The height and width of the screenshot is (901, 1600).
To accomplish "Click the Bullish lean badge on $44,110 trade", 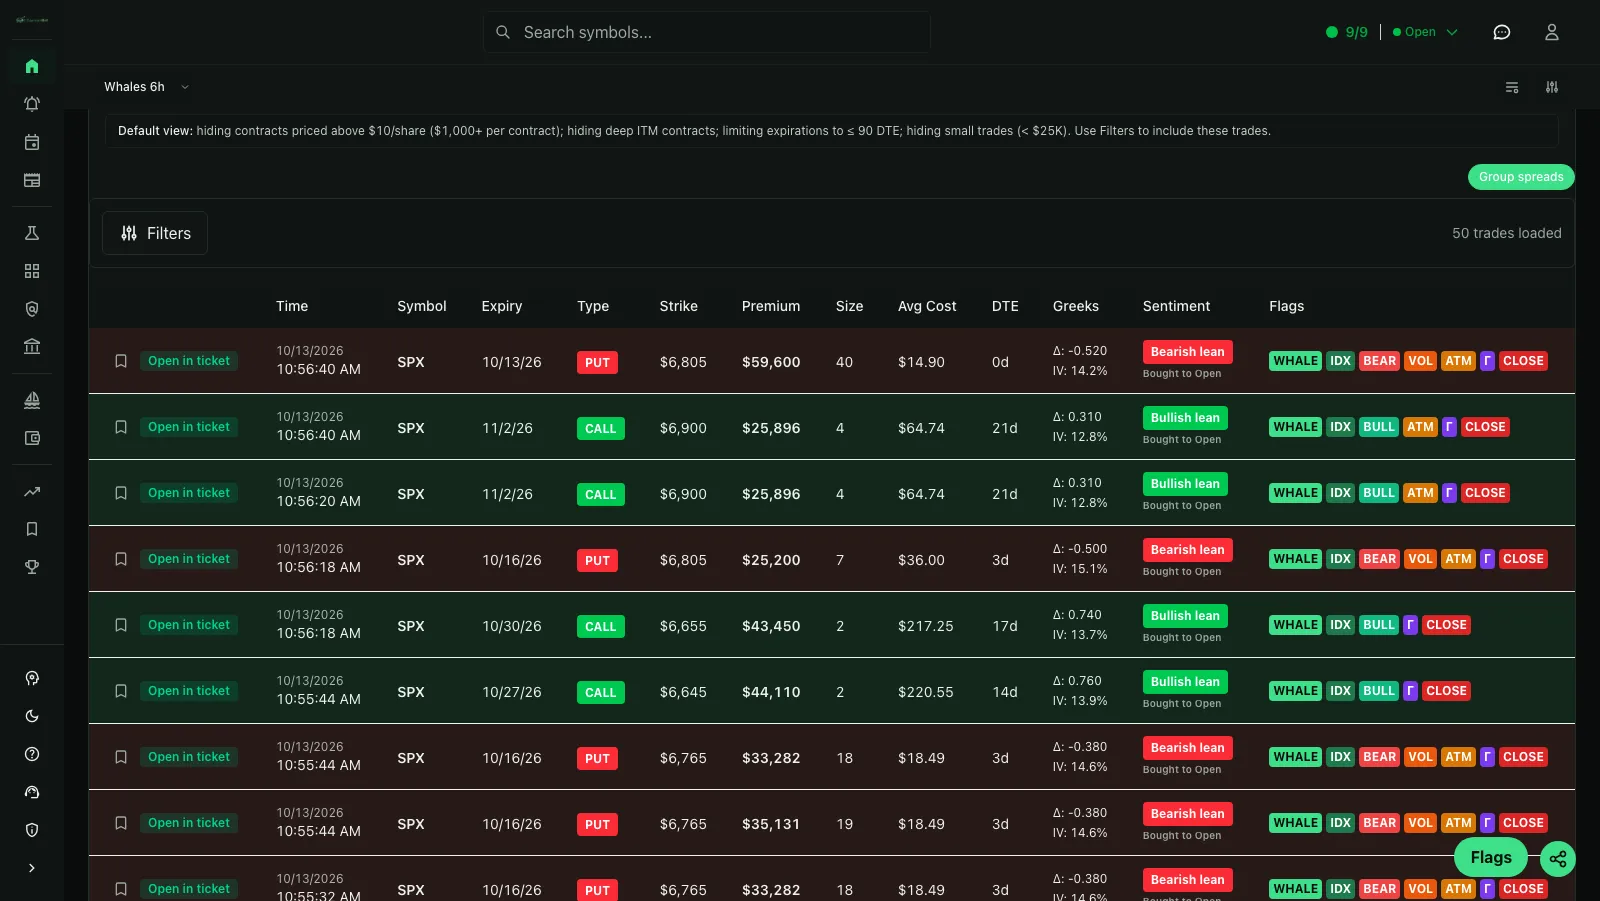I will pos(1185,682).
